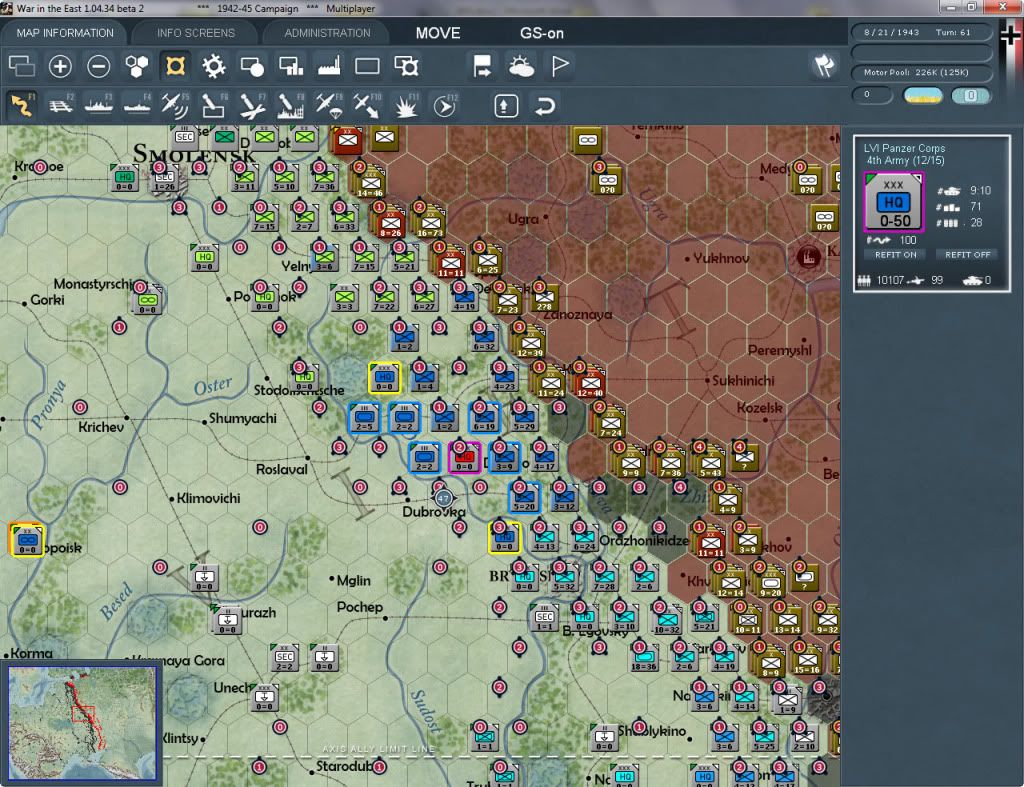
Task: Select the red Soviet unit labeled 12=40
Action: pos(590,383)
